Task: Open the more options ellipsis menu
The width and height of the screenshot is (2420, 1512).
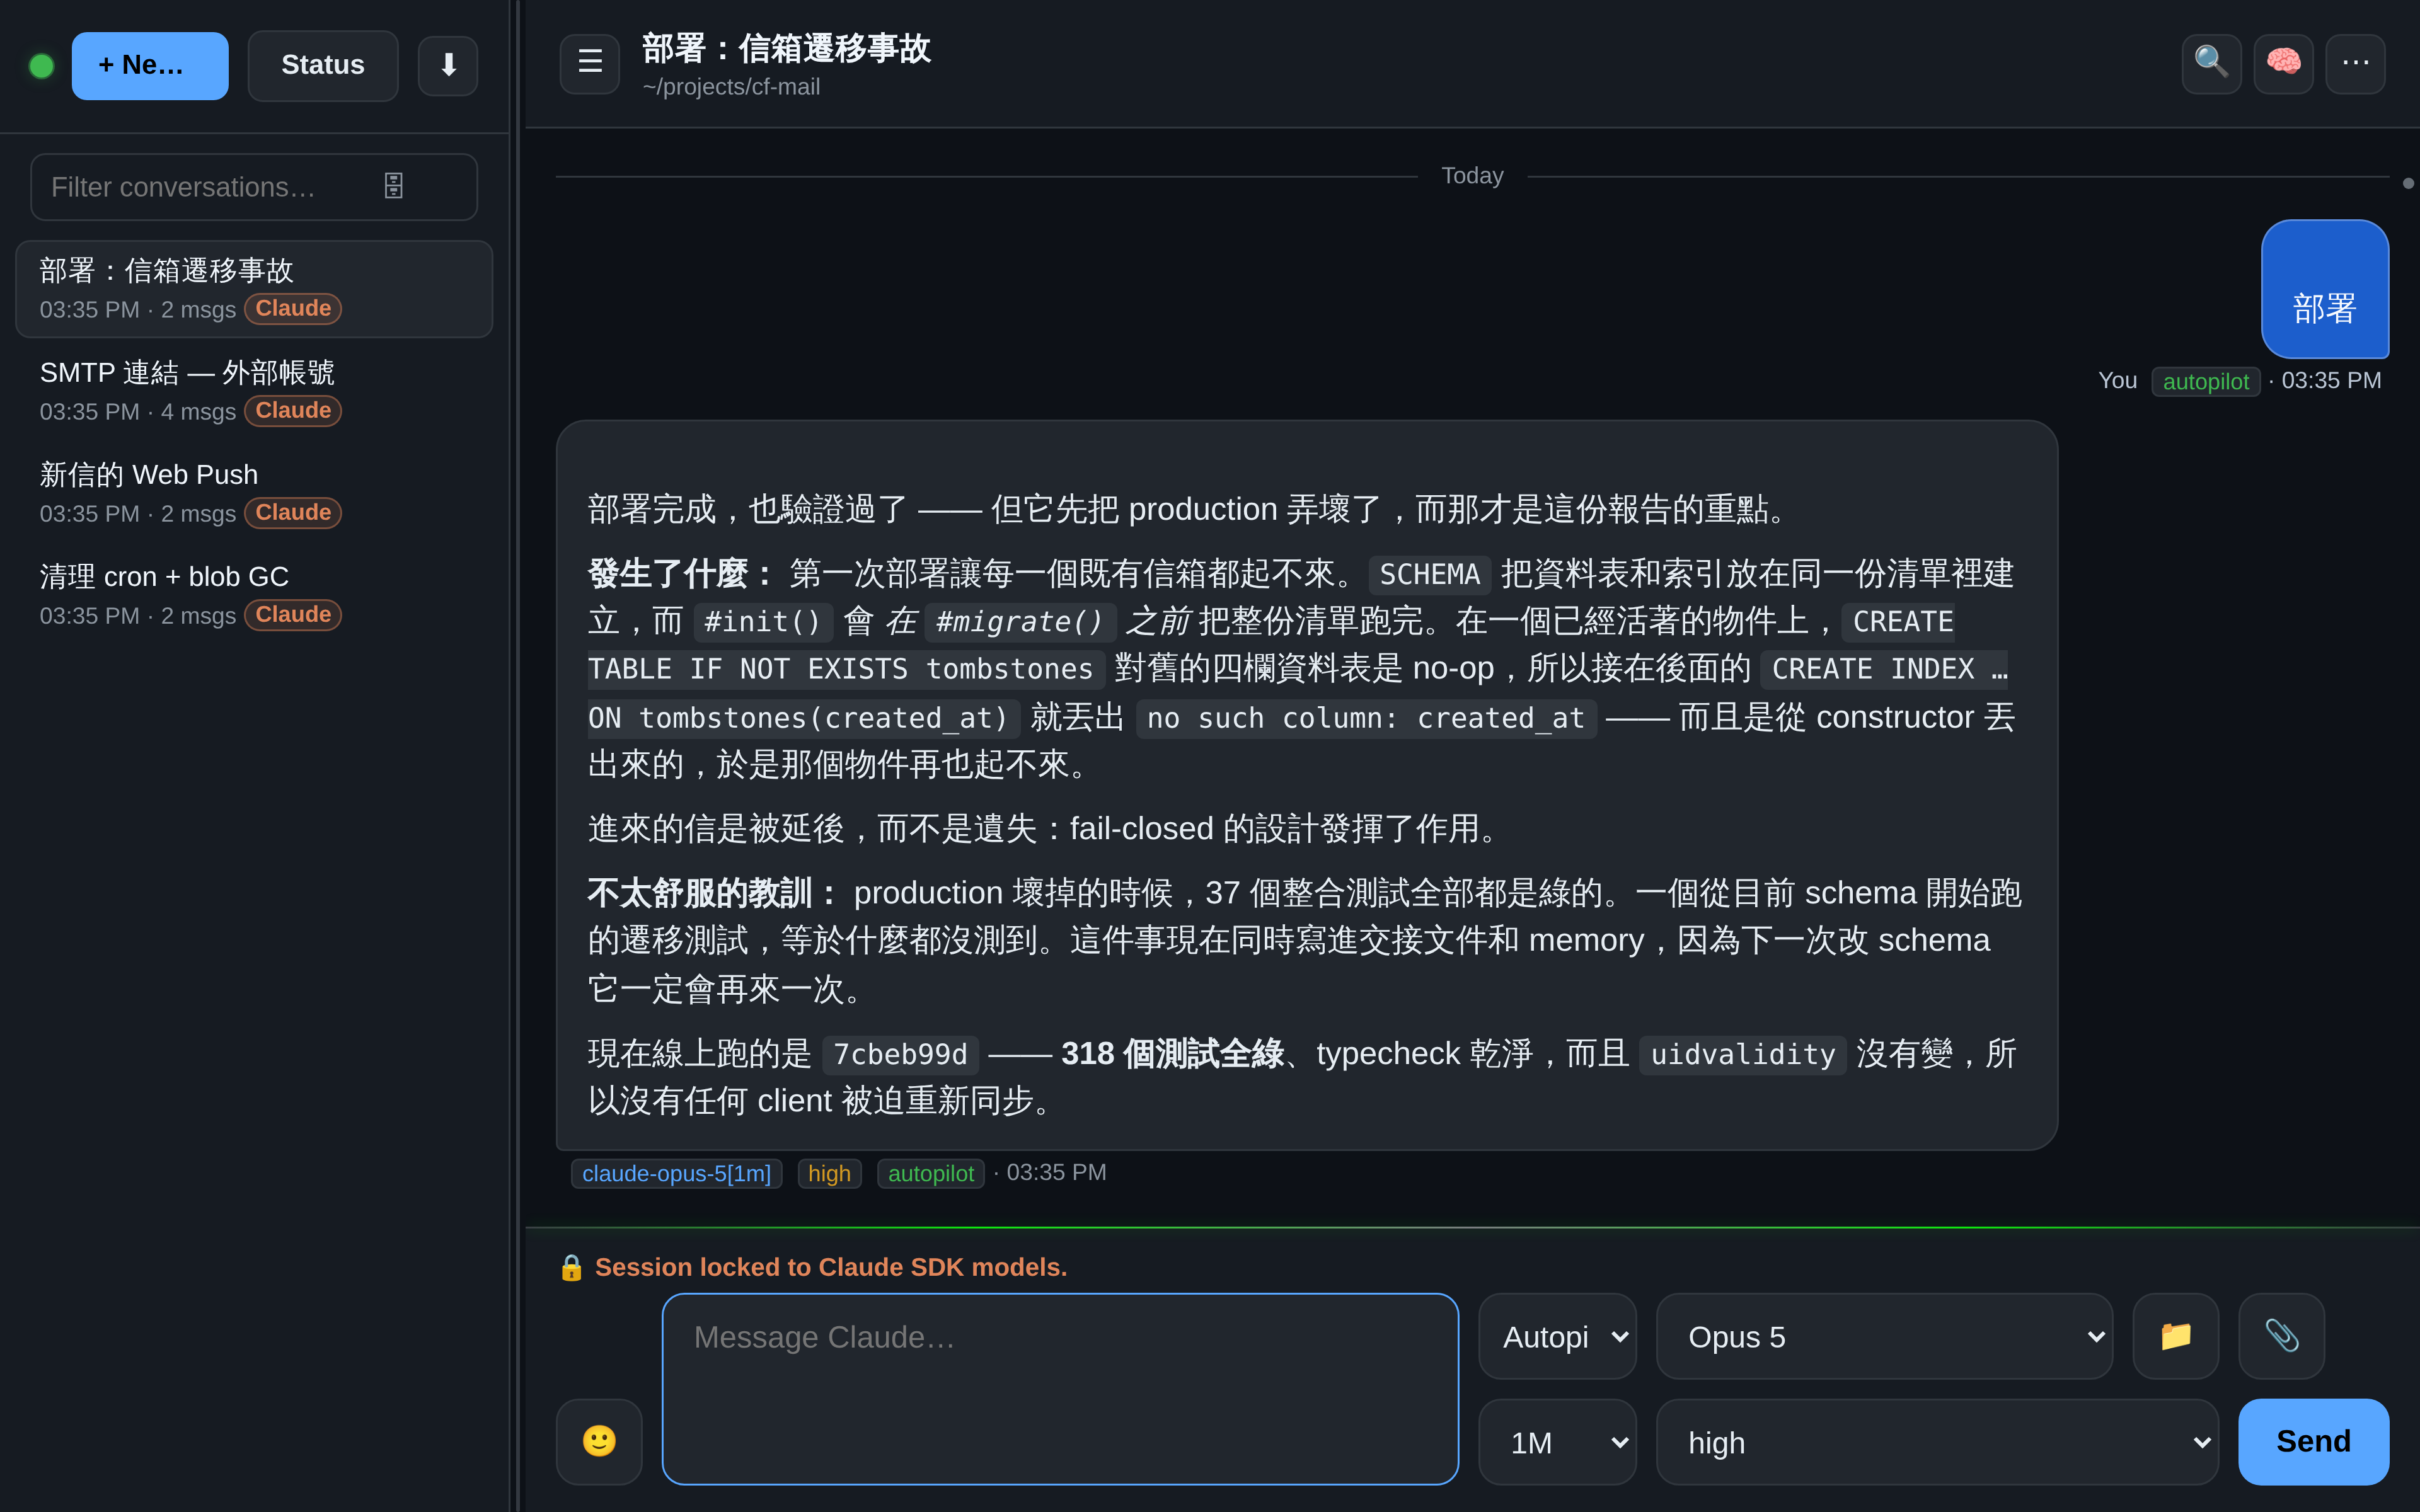Action: [x=2355, y=64]
